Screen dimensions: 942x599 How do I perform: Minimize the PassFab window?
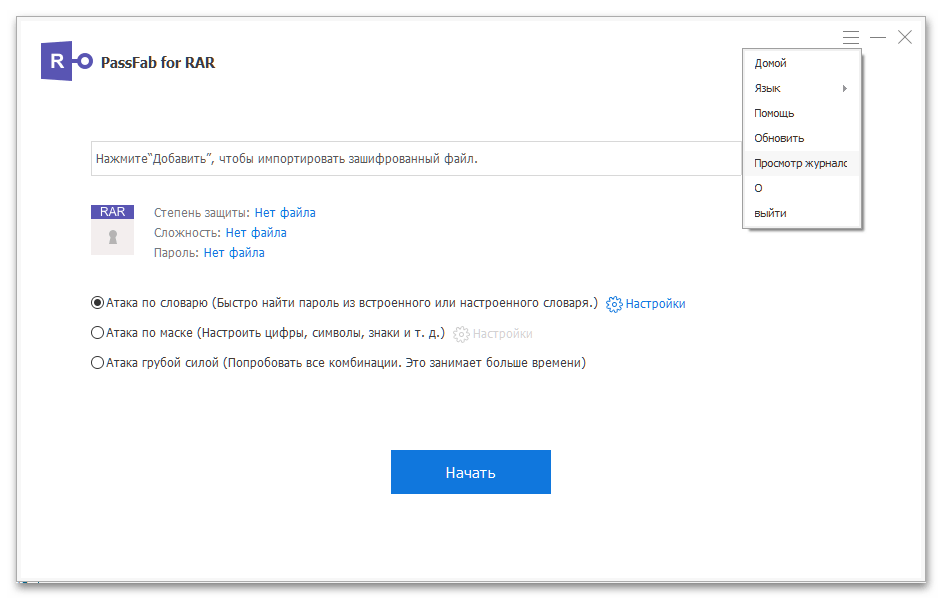coord(878,37)
